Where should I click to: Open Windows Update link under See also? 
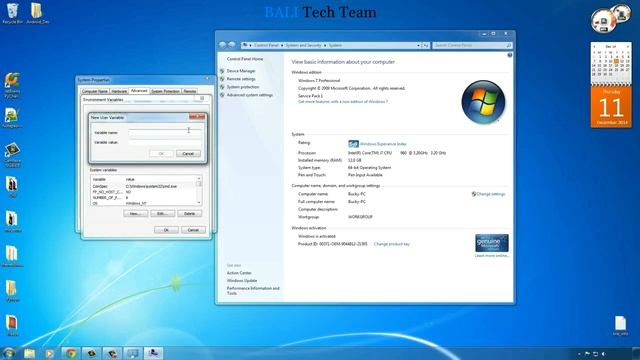242,281
